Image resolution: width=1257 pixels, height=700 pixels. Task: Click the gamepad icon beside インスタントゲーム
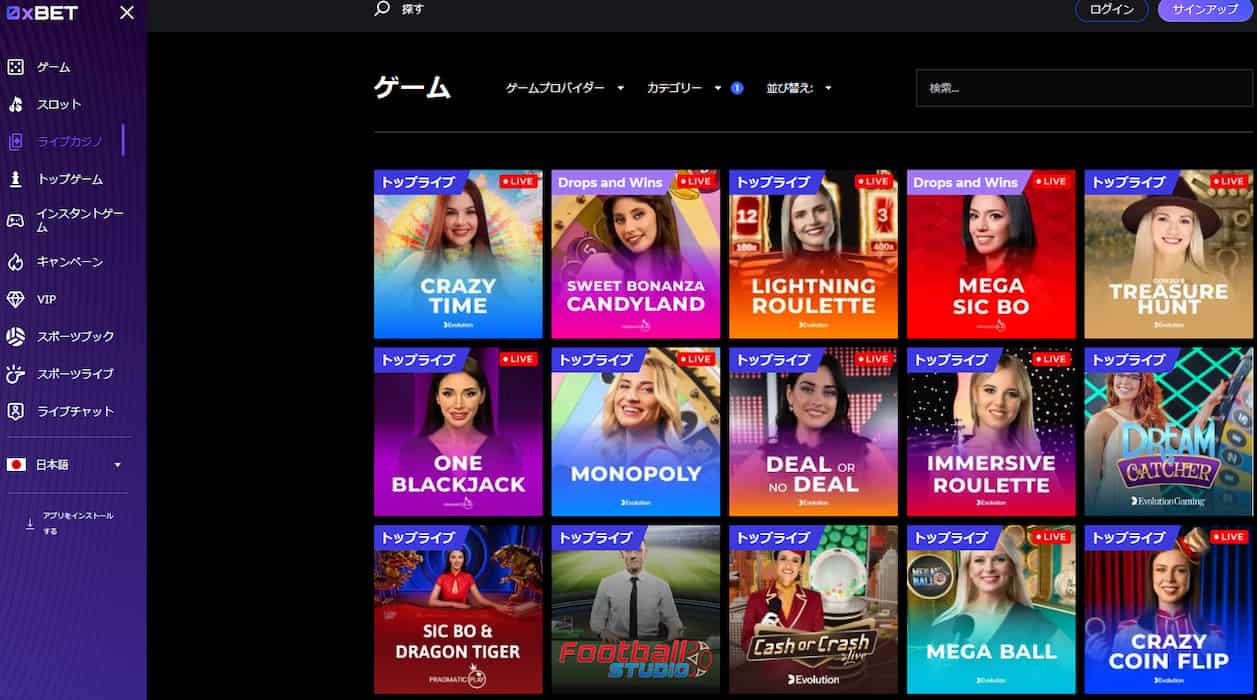[x=15, y=220]
